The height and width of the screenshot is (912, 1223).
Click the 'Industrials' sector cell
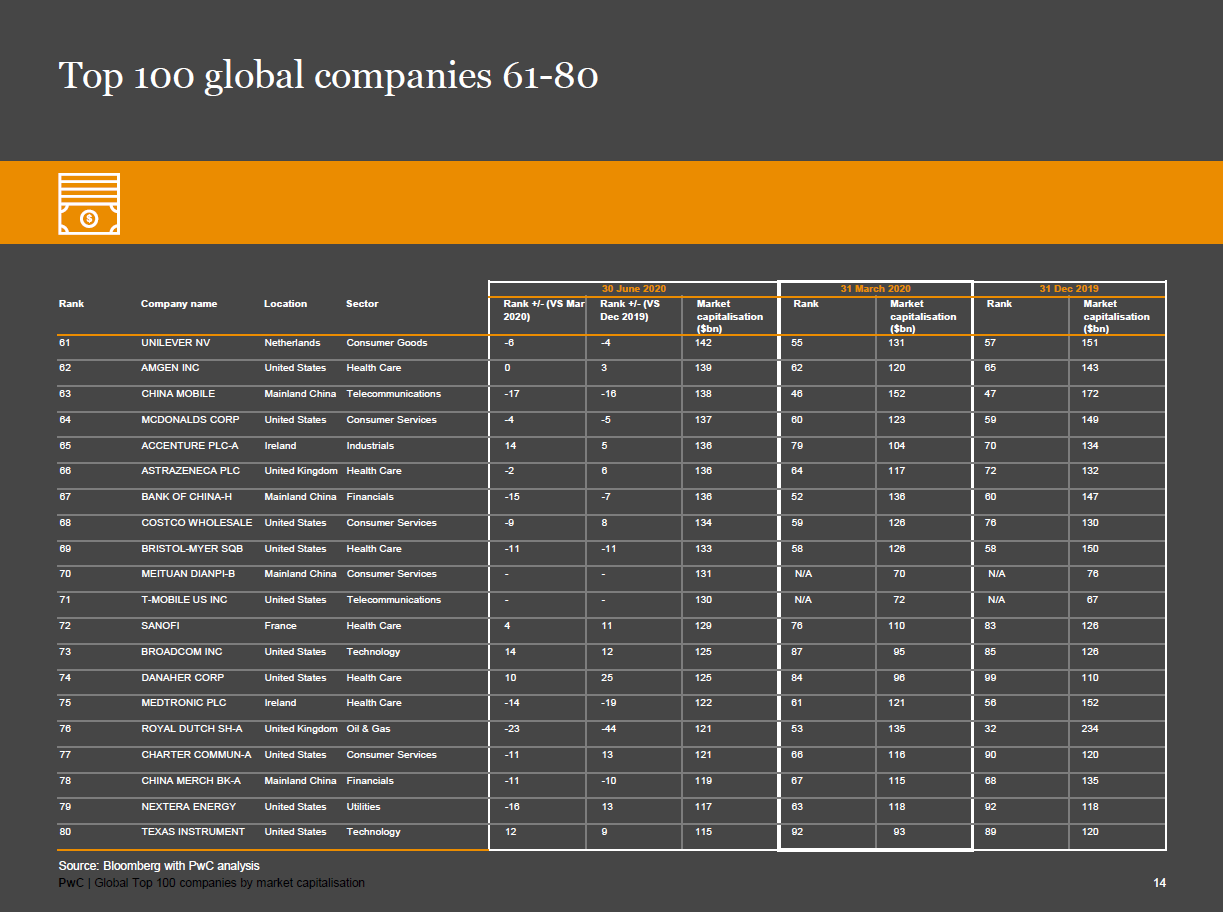click(x=370, y=446)
